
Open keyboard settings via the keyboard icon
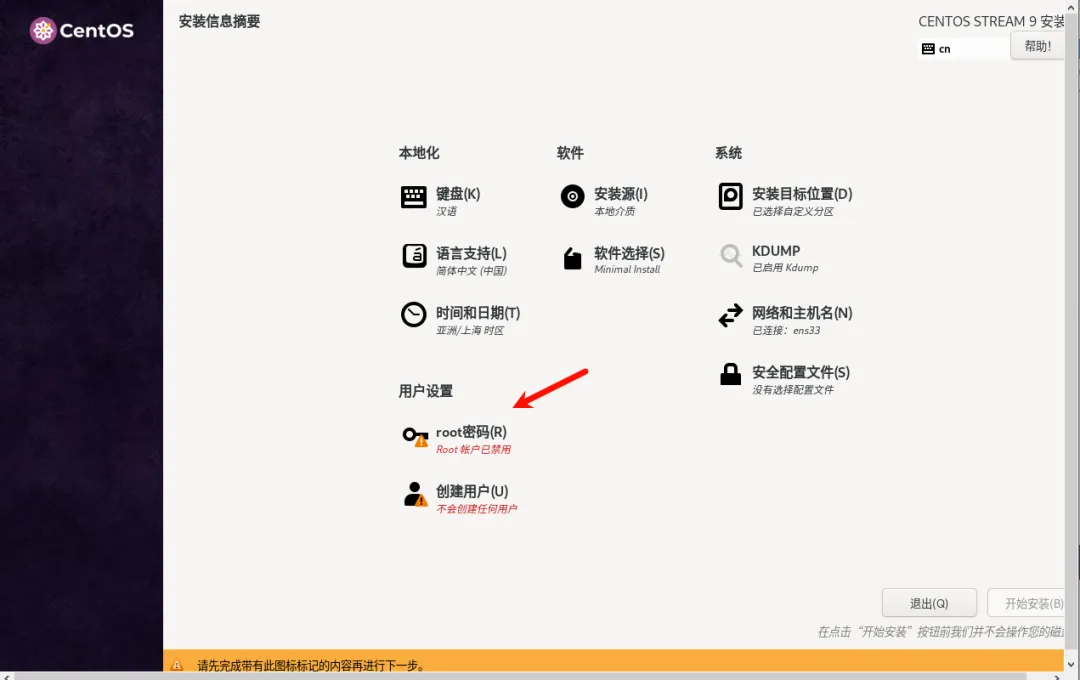click(x=414, y=197)
